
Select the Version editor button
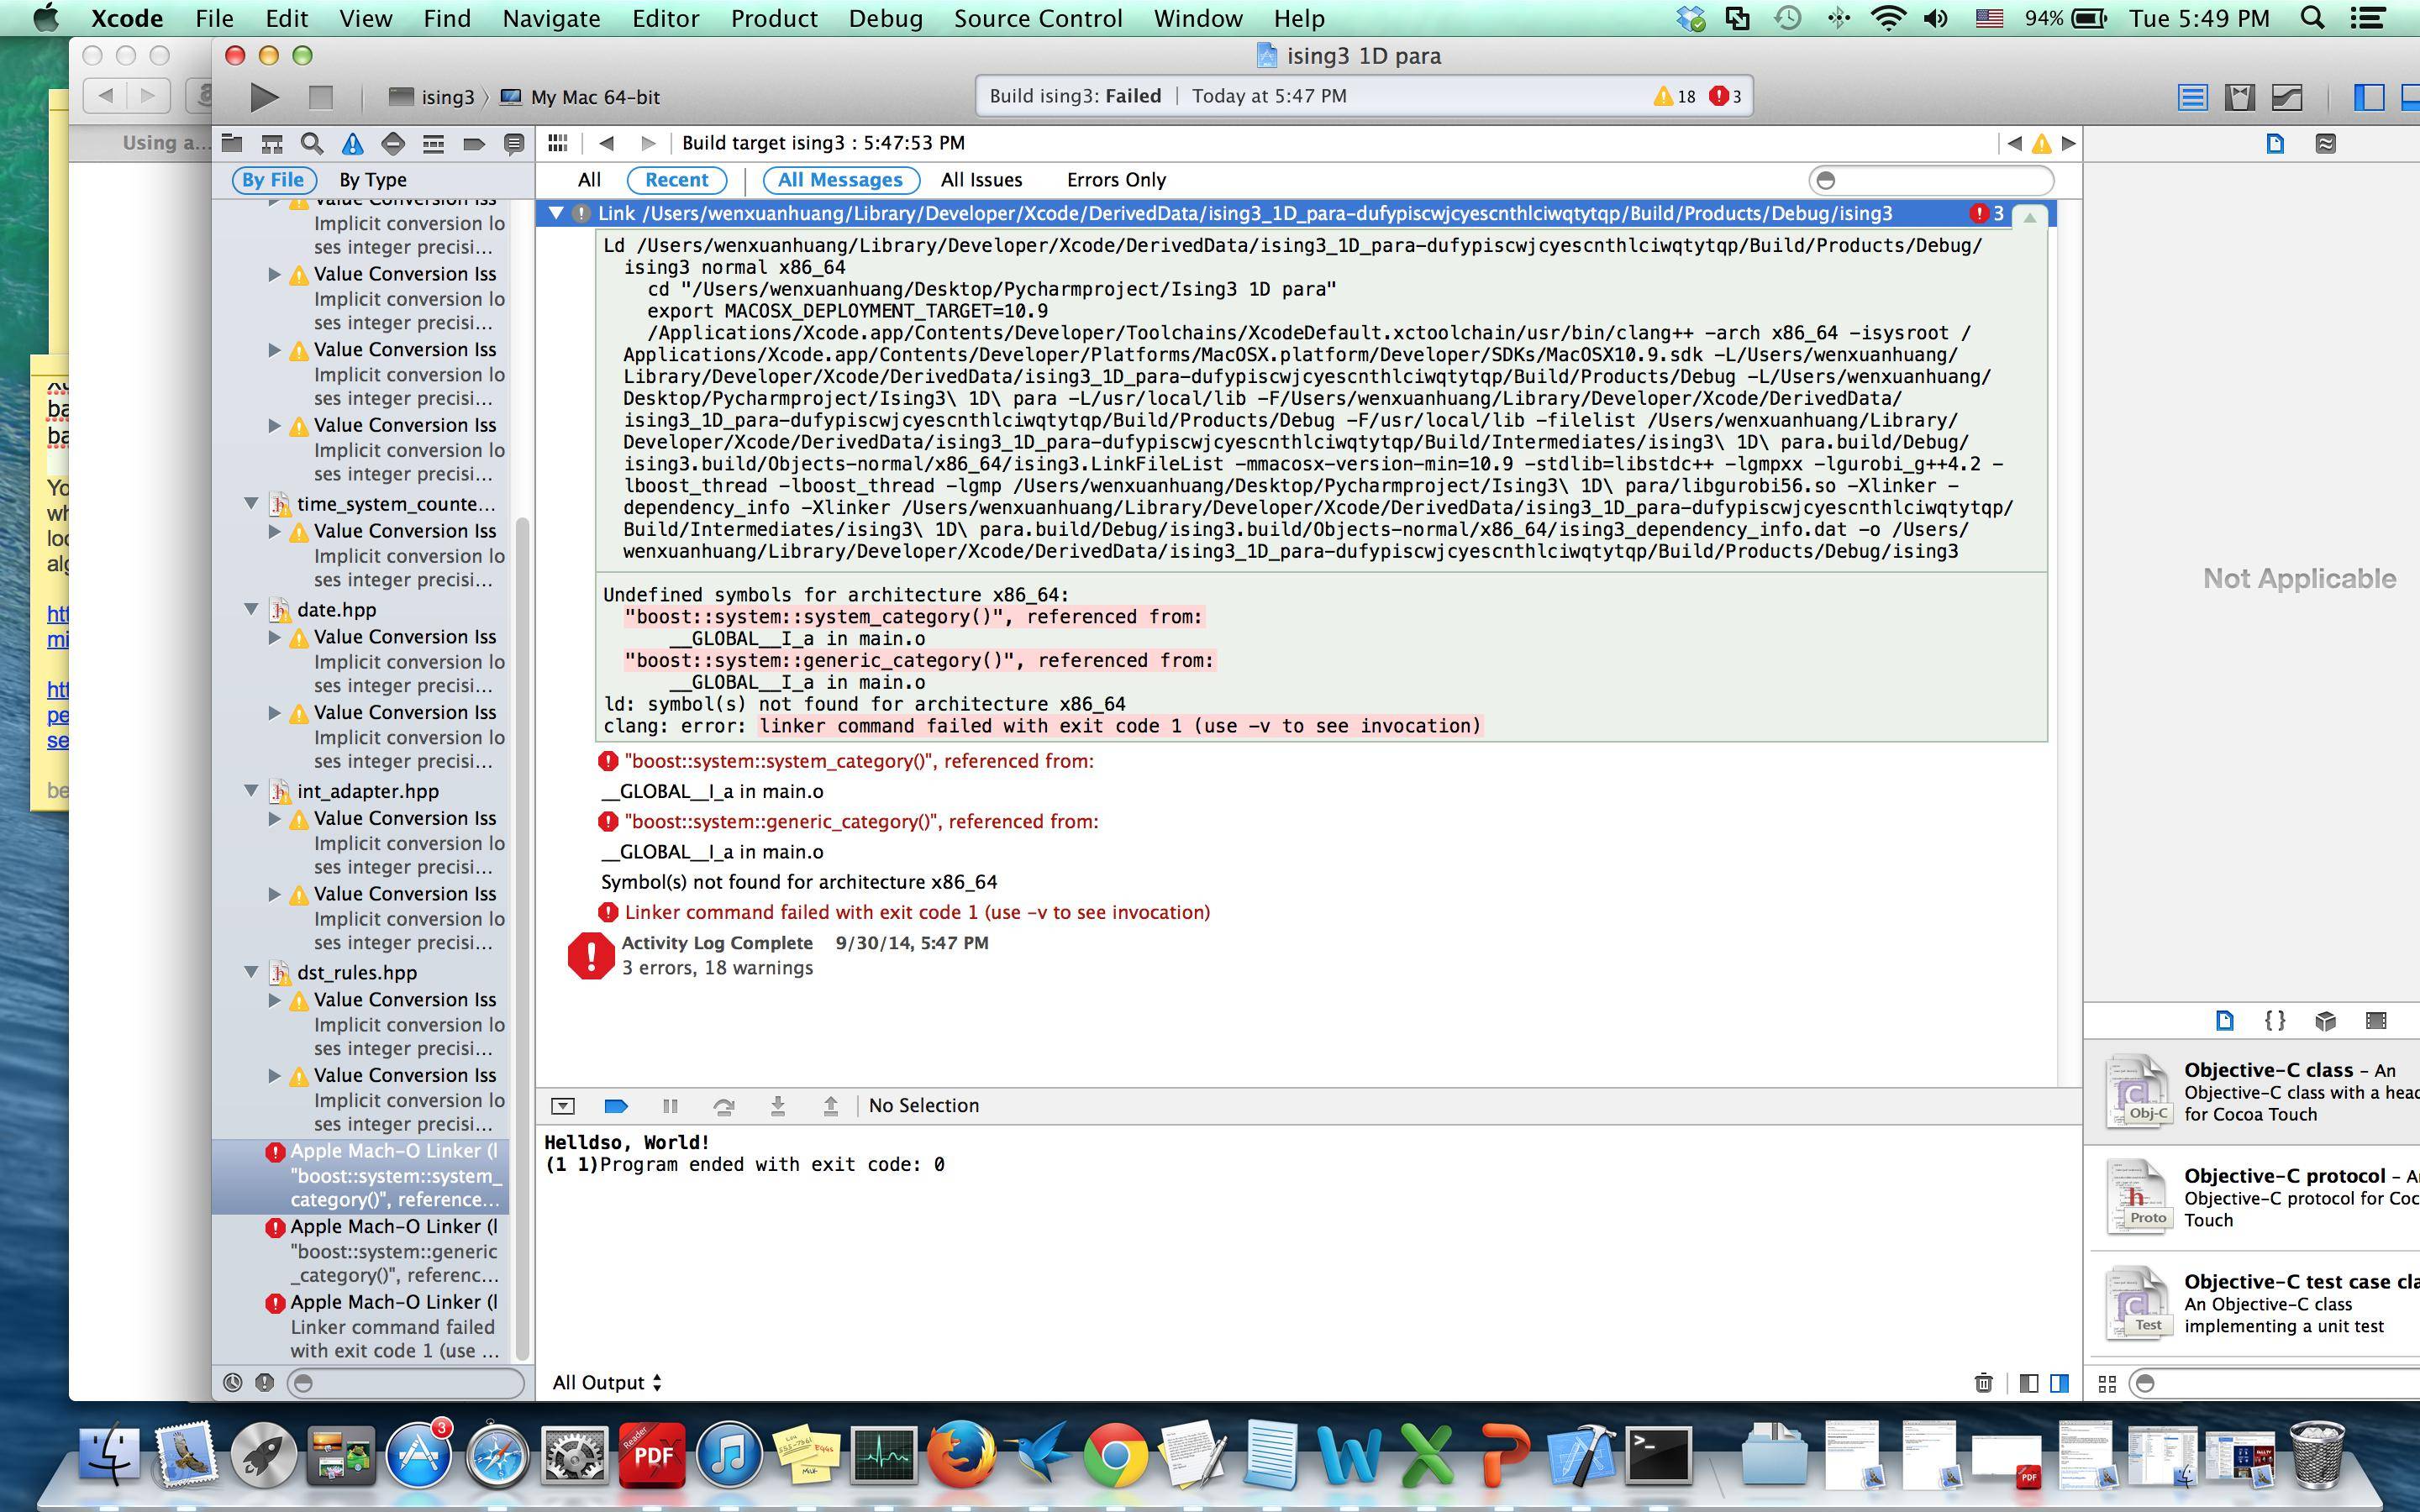(x=2288, y=97)
